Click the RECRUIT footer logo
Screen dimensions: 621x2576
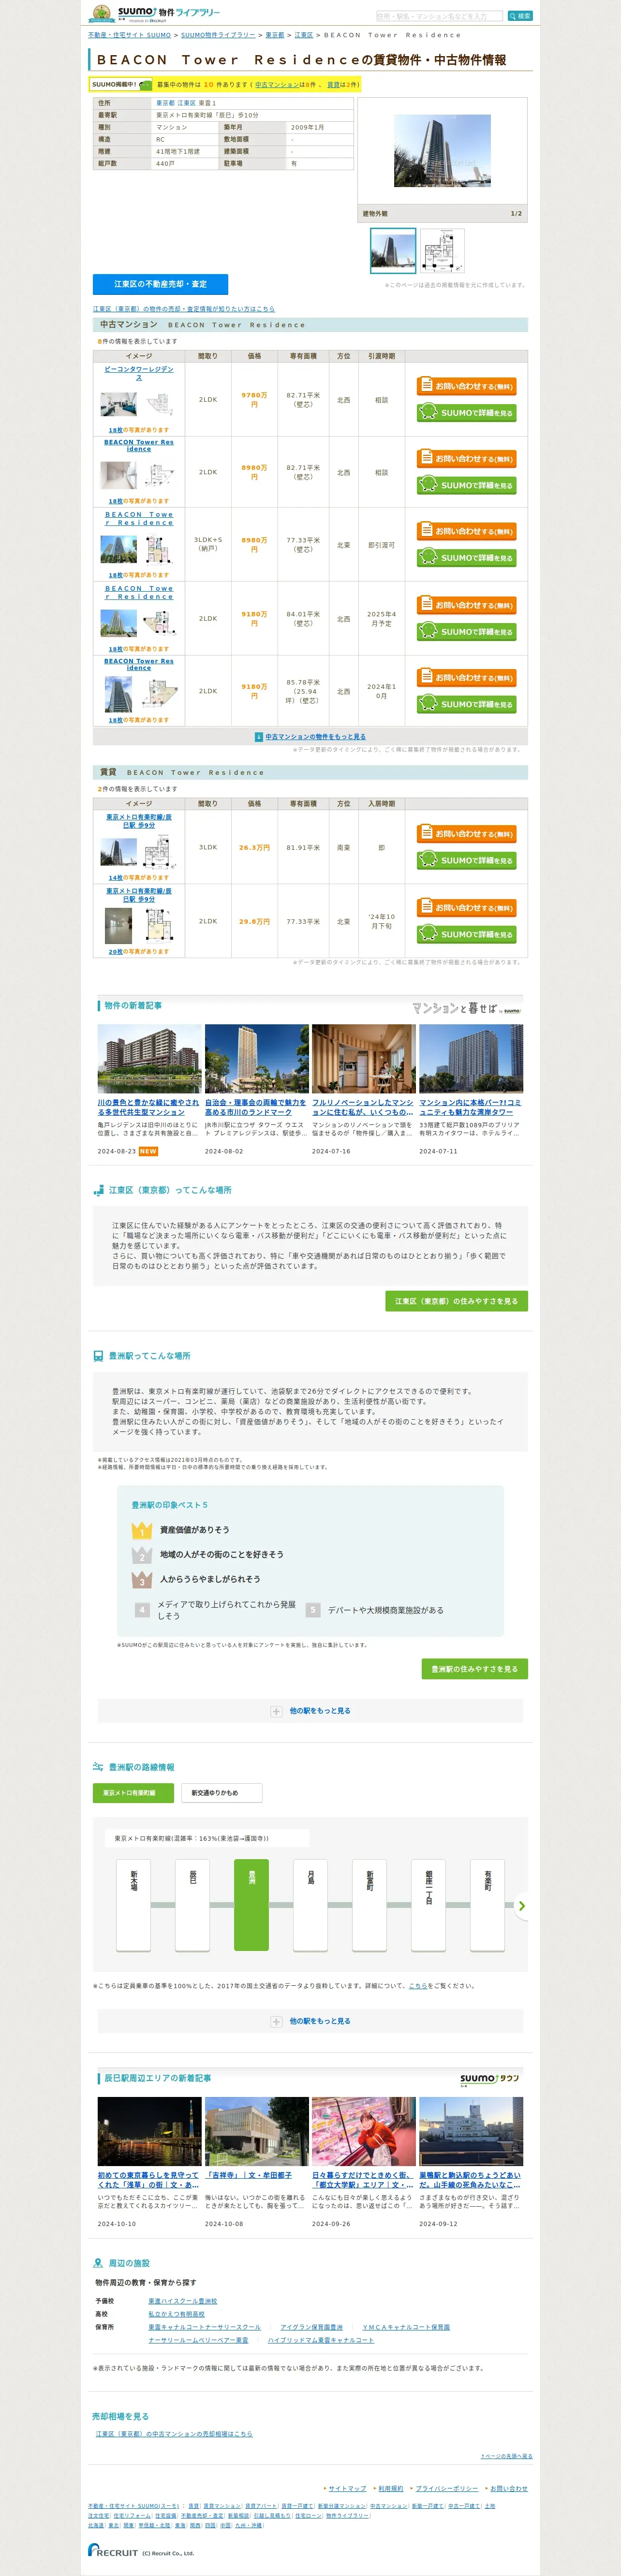113,2551
